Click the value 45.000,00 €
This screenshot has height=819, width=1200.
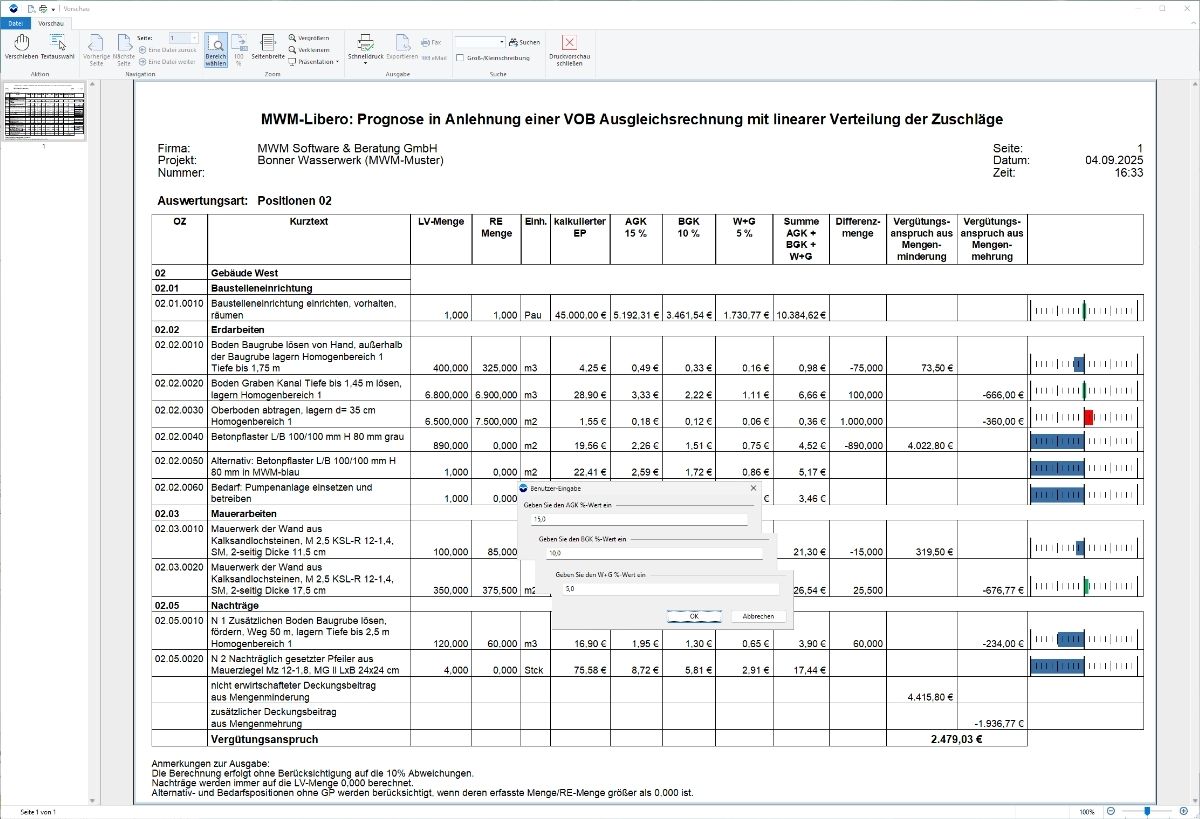[580, 315]
